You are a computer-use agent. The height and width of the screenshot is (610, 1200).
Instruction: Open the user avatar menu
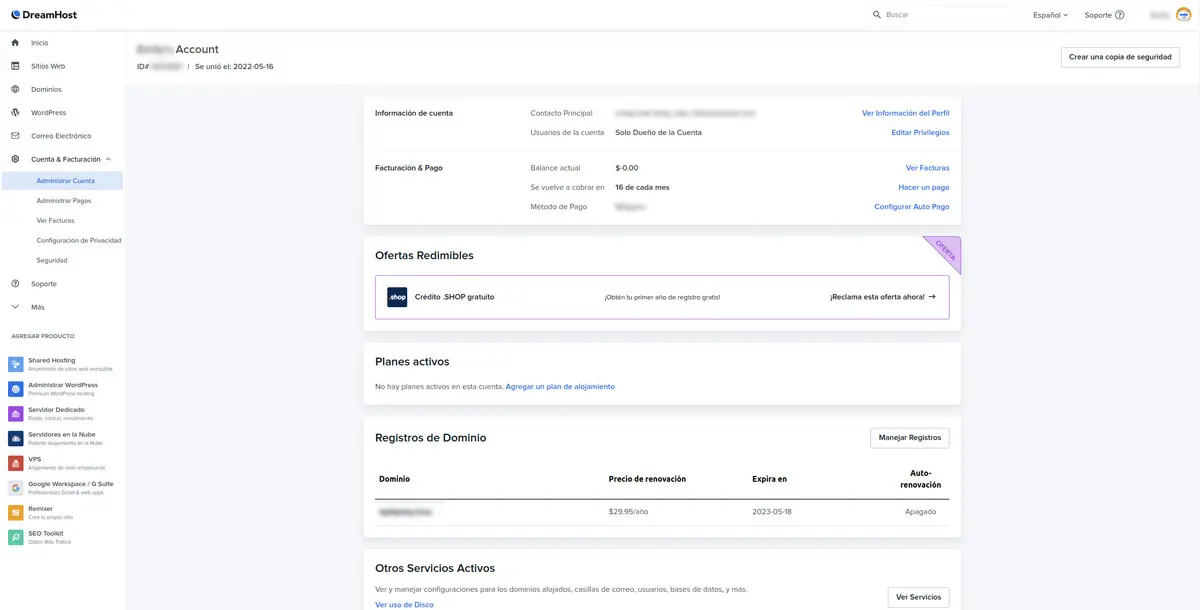(1183, 15)
